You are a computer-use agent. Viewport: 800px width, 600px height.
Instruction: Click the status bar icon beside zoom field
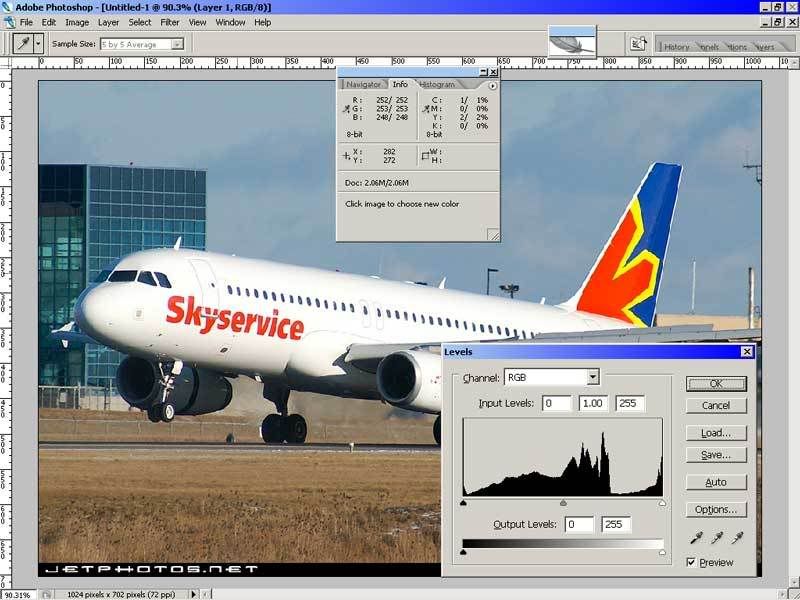pos(46,595)
